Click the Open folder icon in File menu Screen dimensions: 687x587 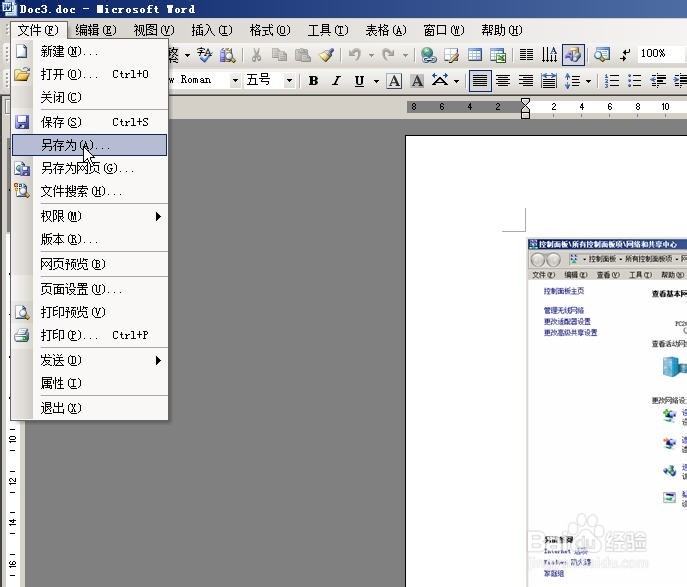coord(22,74)
